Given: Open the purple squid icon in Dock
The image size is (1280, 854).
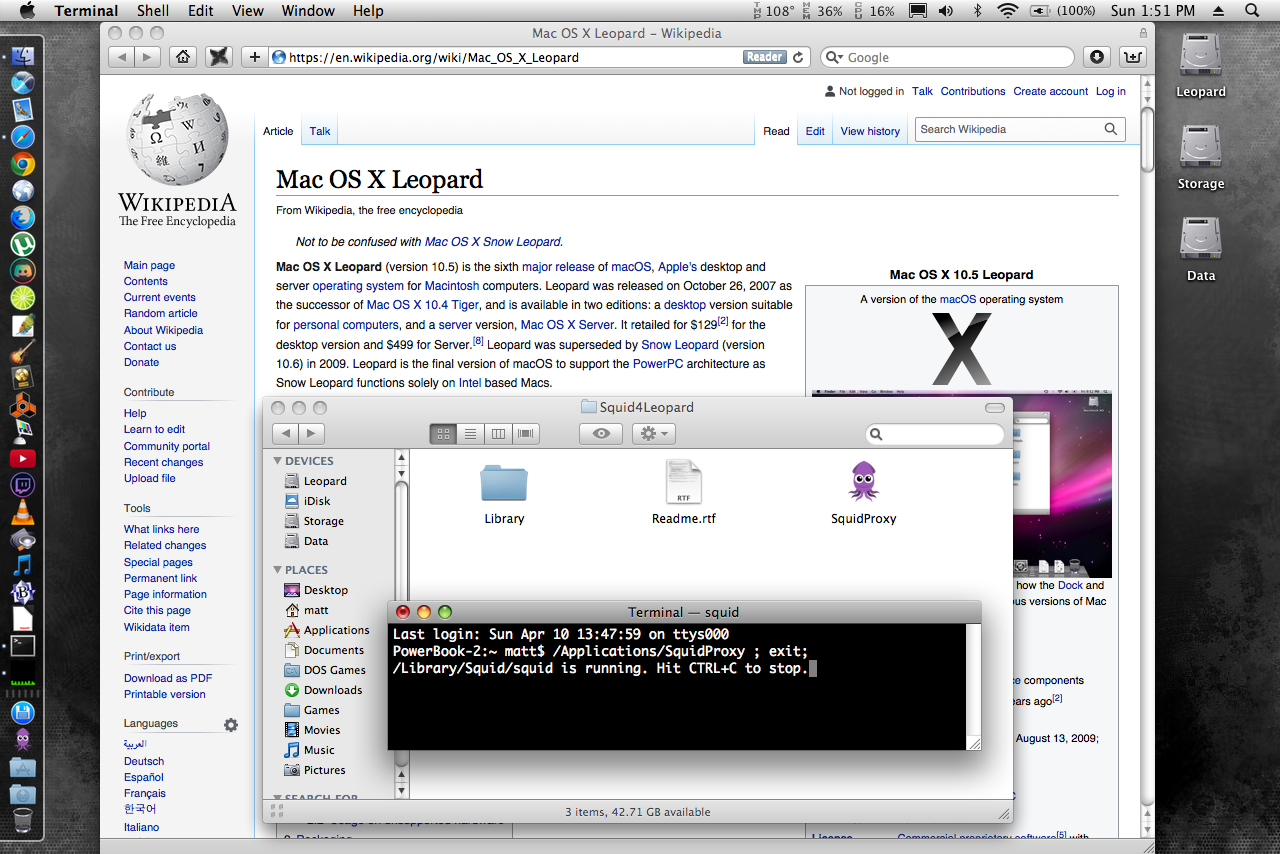Looking at the screenshot, I should pos(23,740).
